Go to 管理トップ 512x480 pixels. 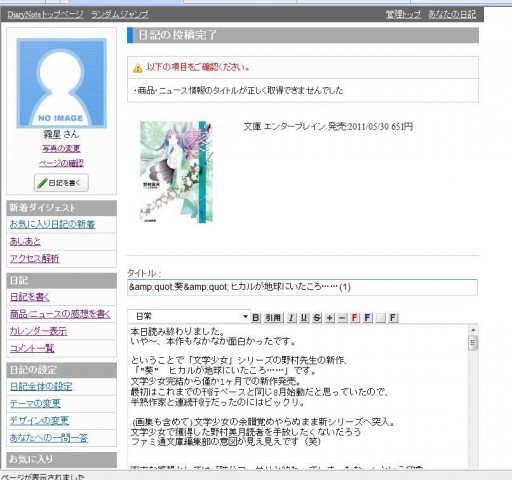click(403, 14)
